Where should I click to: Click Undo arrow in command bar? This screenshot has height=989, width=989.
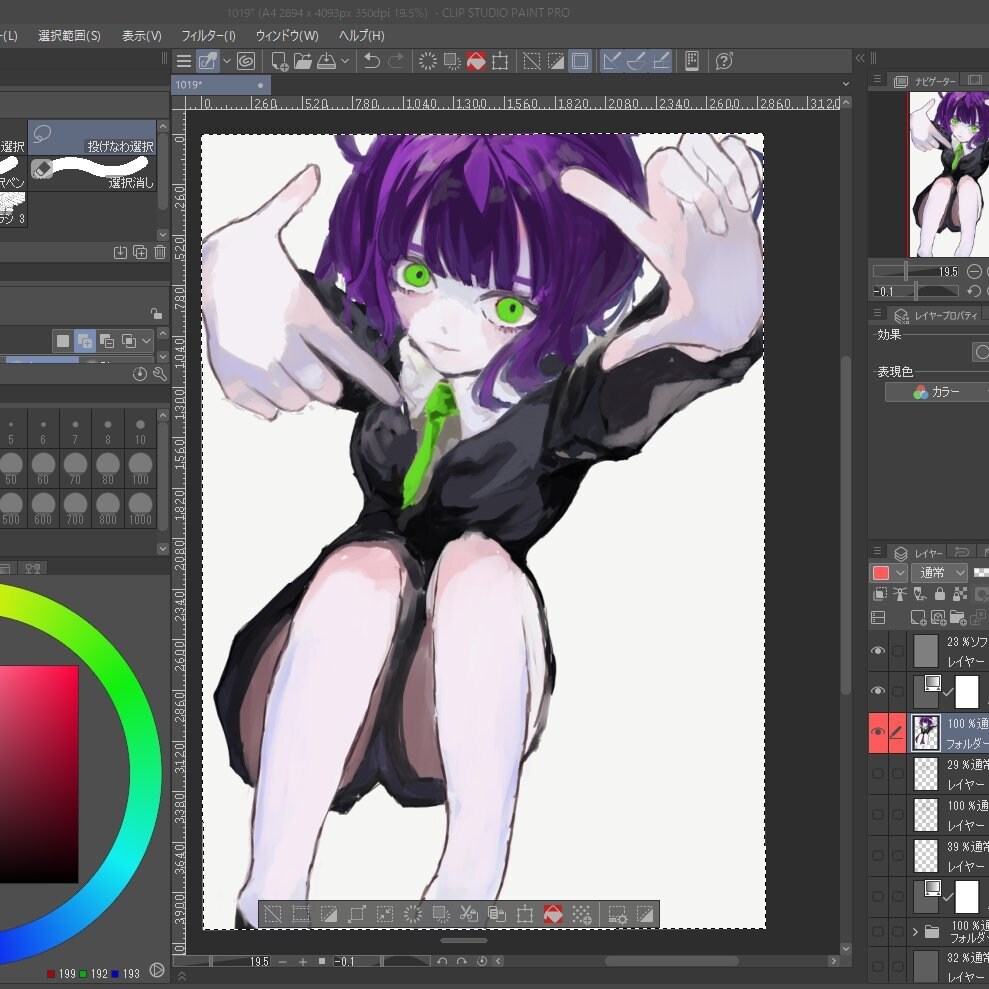pyautogui.click(x=372, y=61)
